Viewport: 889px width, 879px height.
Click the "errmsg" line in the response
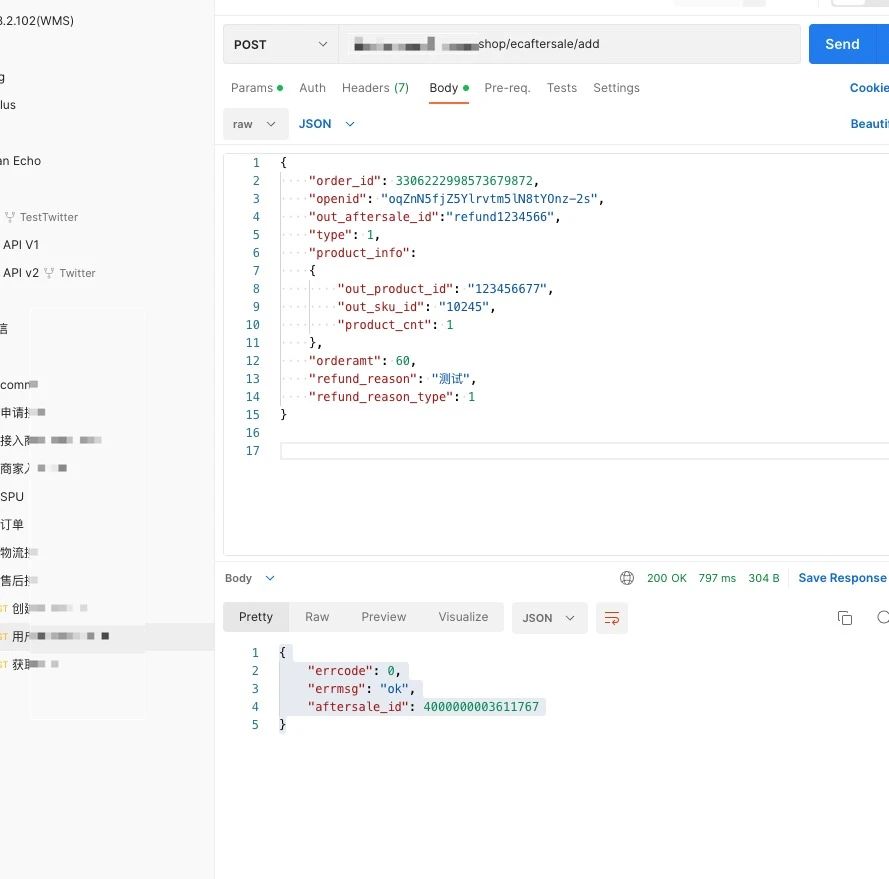pyautogui.click(x=361, y=689)
